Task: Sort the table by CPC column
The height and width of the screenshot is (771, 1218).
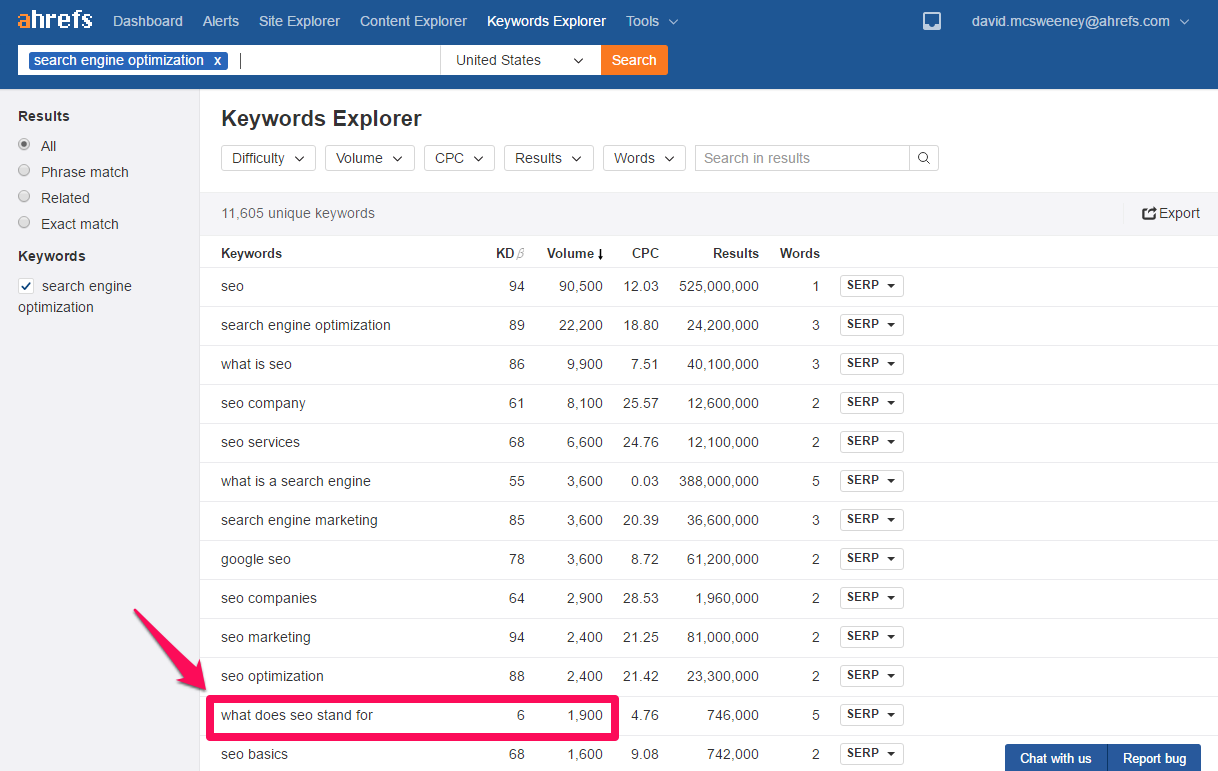Action: point(645,254)
